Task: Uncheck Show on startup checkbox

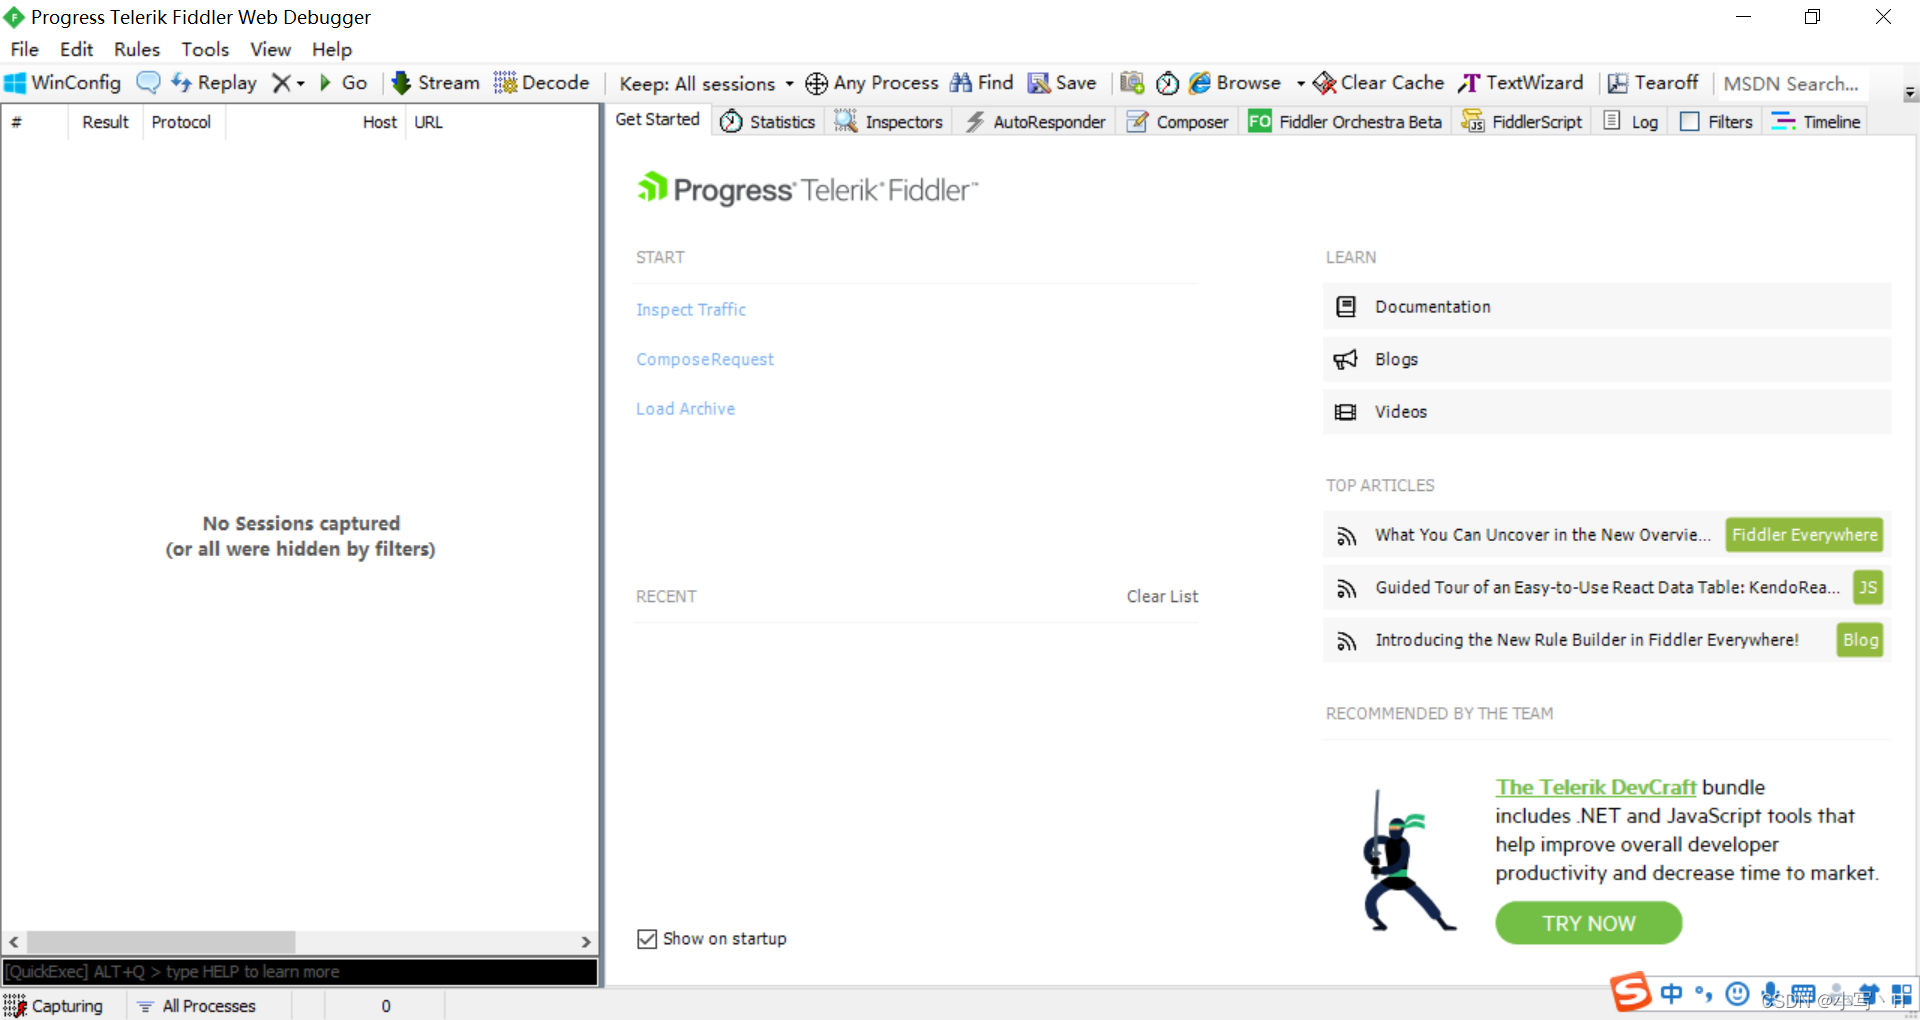Action: [647, 939]
